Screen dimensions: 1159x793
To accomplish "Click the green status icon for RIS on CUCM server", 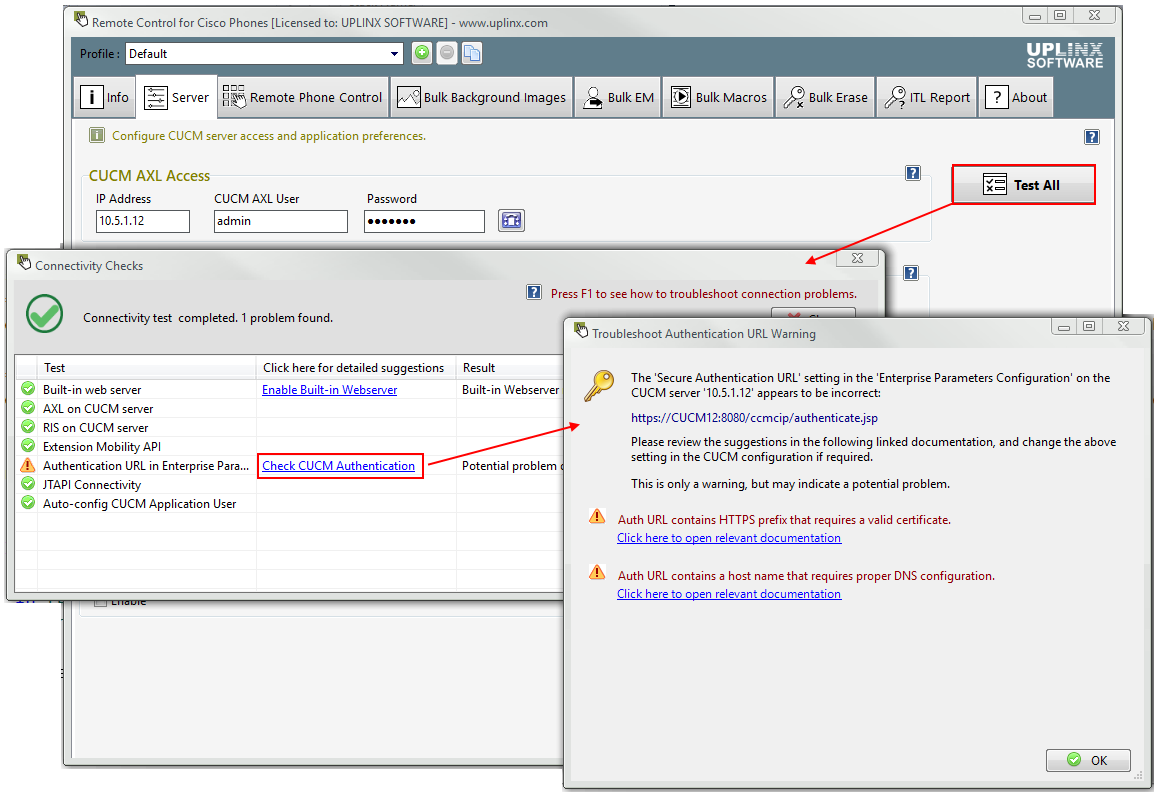I will 28,427.
